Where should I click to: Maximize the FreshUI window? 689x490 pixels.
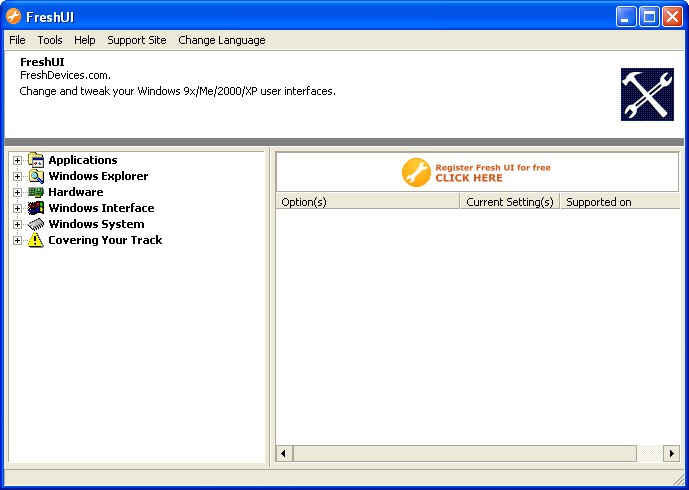pyautogui.click(x=649, y=17)
